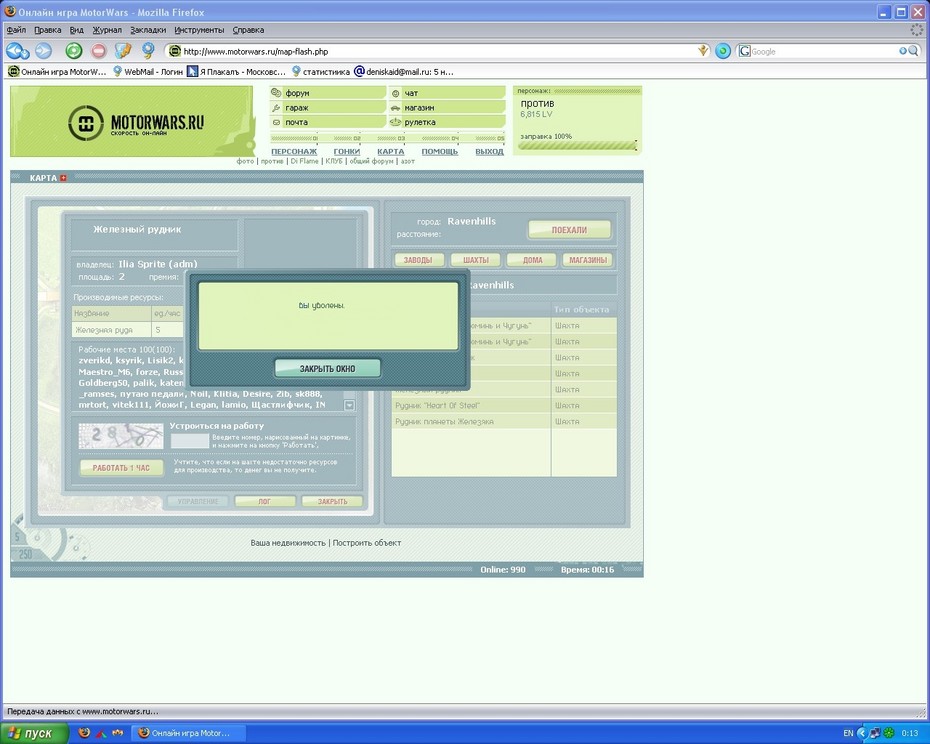Click the Firefox forward navigation arrow

click(x=43, y=51)
